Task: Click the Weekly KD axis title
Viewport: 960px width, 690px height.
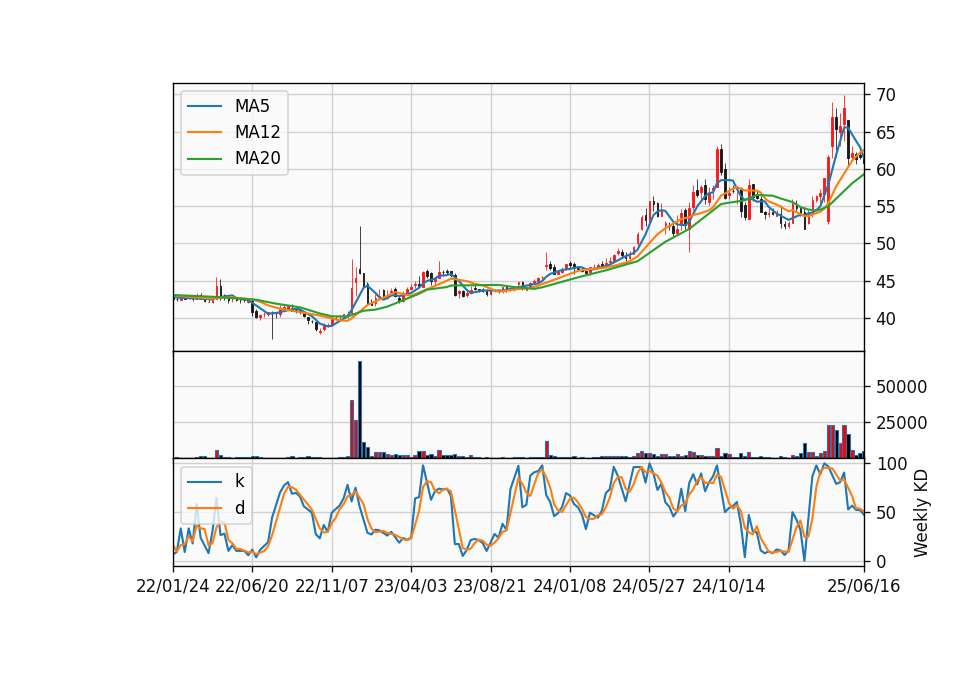Action: (x=920, y=513)
